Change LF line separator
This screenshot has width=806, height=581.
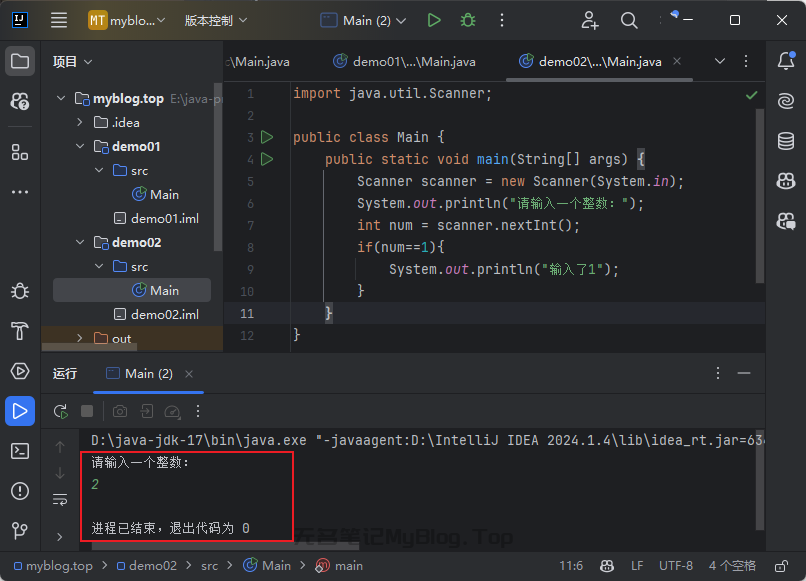[637, 566]
